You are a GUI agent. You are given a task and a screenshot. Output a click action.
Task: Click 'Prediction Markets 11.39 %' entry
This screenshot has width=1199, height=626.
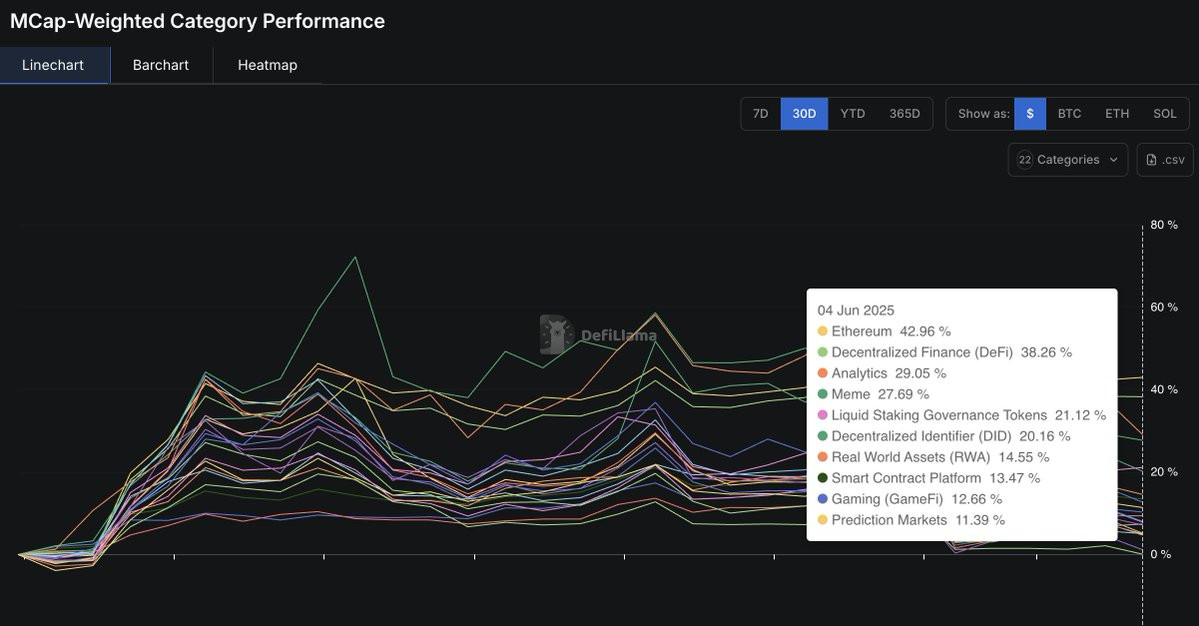[x=911, y=521]
